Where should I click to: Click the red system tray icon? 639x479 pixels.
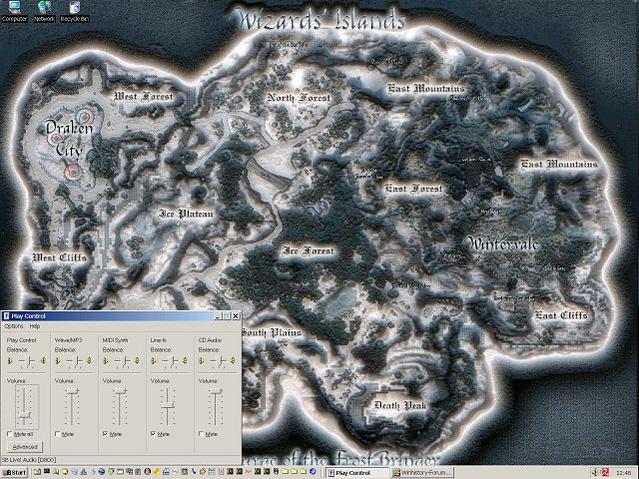pyautogui.click(x=605, y=472)
